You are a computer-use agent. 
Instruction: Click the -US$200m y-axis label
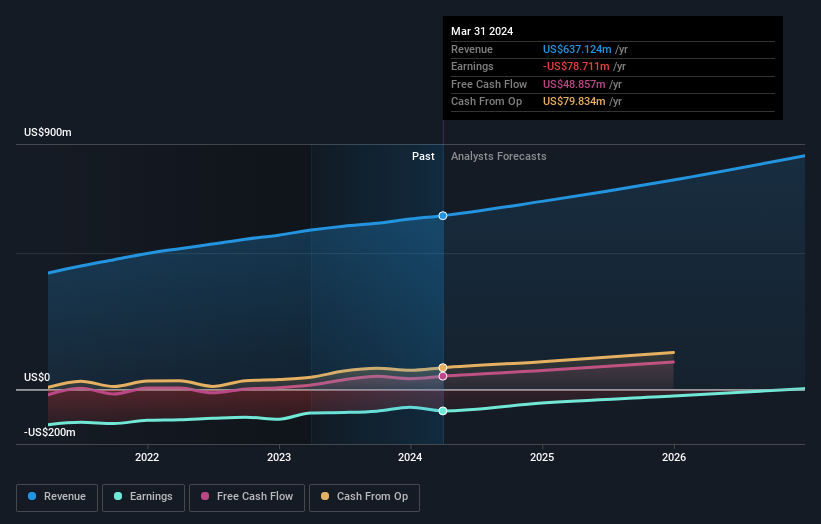(x=50, y=432)
